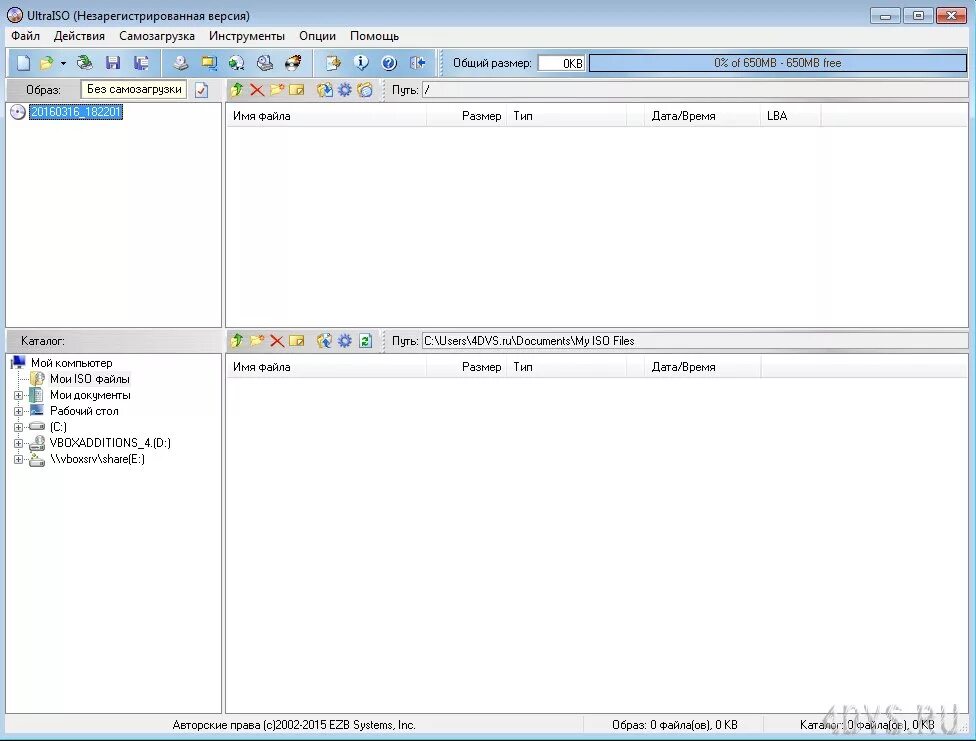Save the image with the floppy disk icon
976x741 pixels.
(x=113, y=63)
